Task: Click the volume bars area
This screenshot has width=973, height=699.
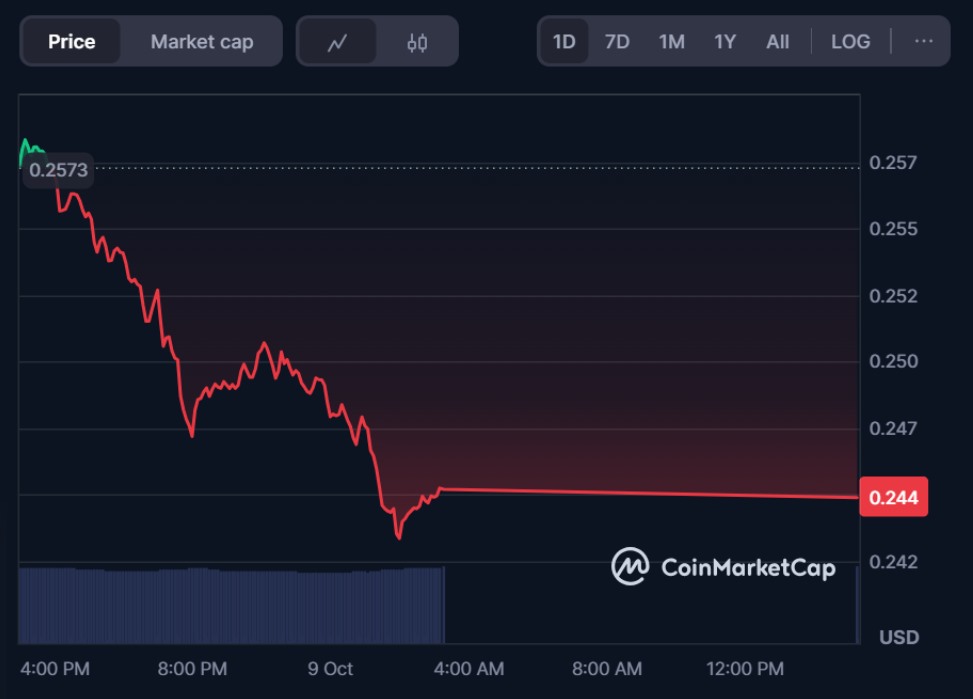Action: 230,605
